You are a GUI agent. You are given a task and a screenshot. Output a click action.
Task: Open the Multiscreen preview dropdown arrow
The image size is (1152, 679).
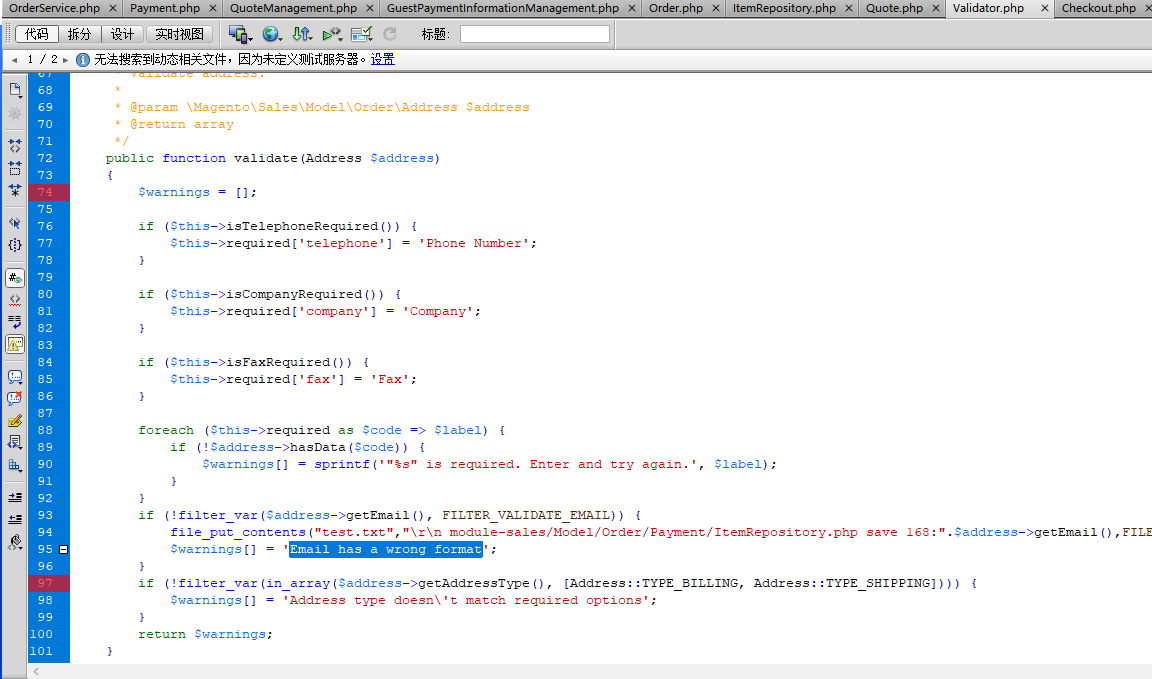(x=252, y=40)
